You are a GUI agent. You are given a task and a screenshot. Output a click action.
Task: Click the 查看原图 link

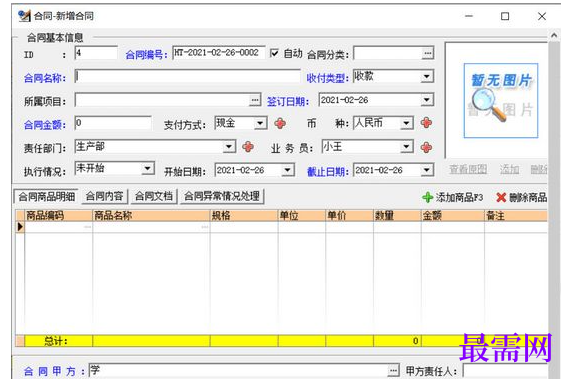(x=468, y=169)
